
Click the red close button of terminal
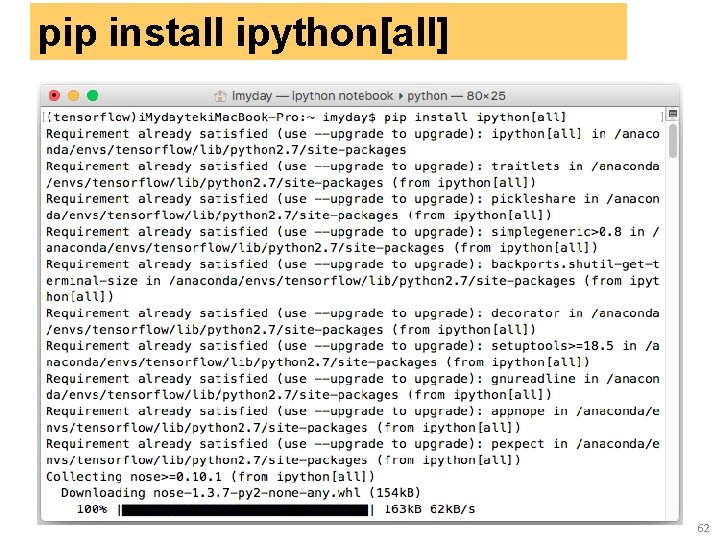[x=54, y=96]
